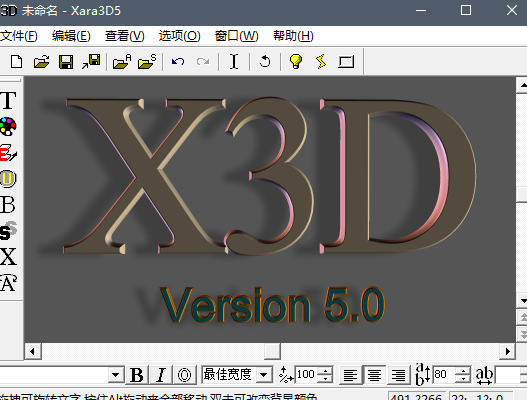Image resolution: width=527 pixels, height=400 pixels.
Task: Click the rotate arrow icon
Action: [265, 62]
